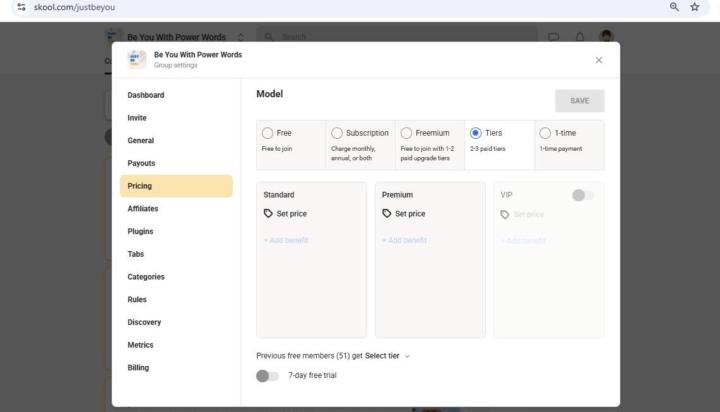Add a benefit to the Standard tier
720x412 pixels.
(x=286, y=240)
